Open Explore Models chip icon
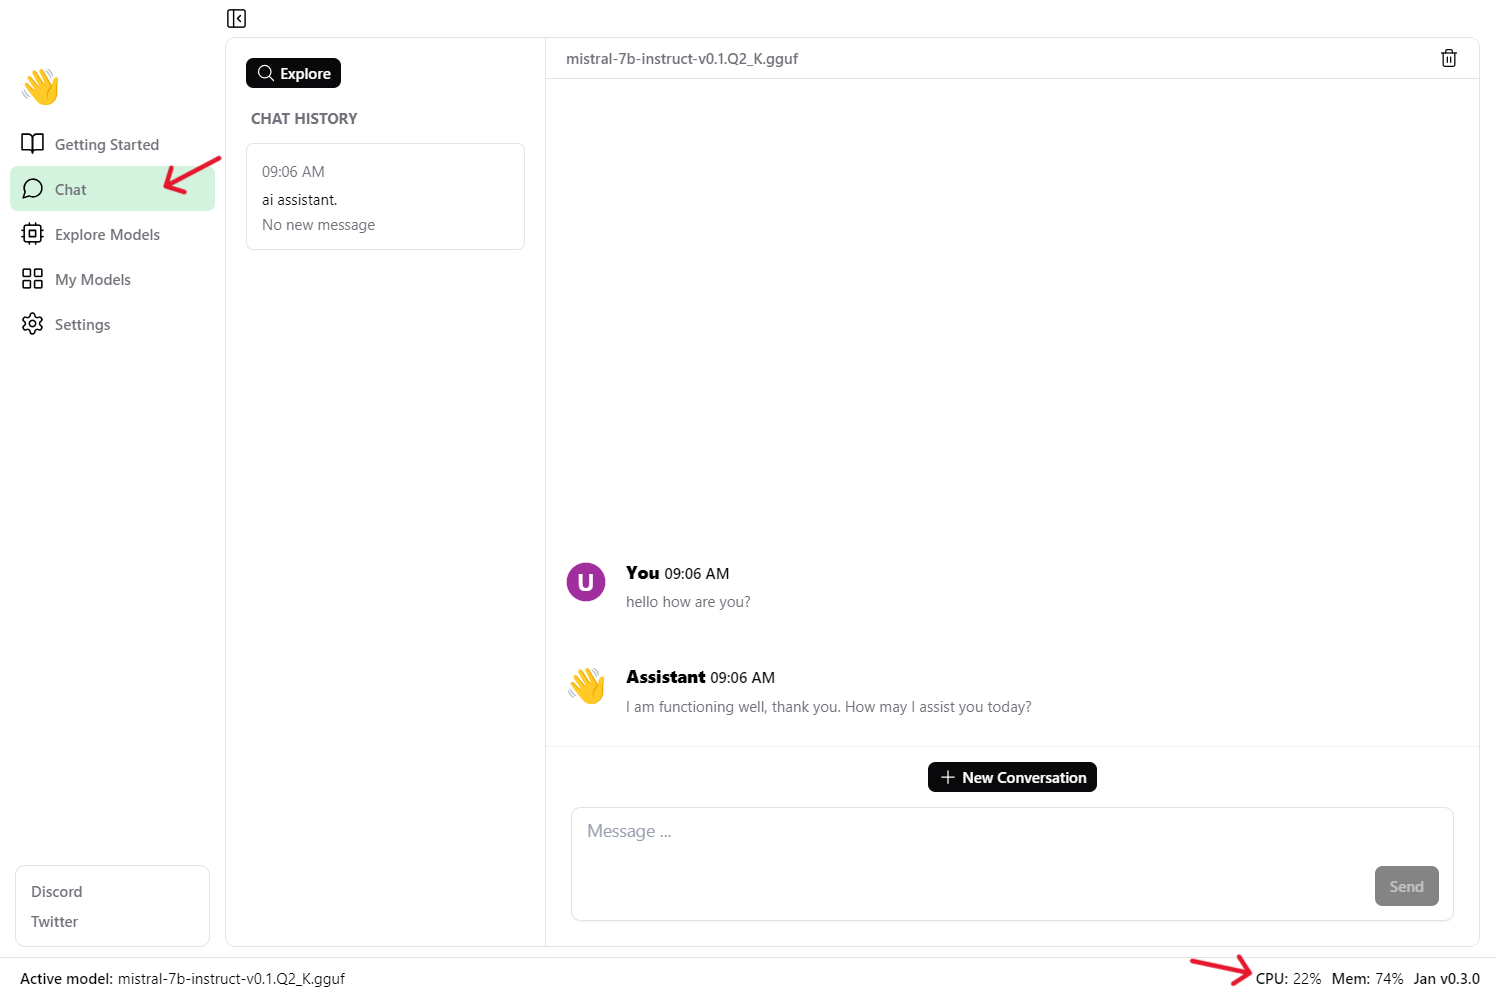The width and height of the screenshot is (1496, 995). click(33, 234)
